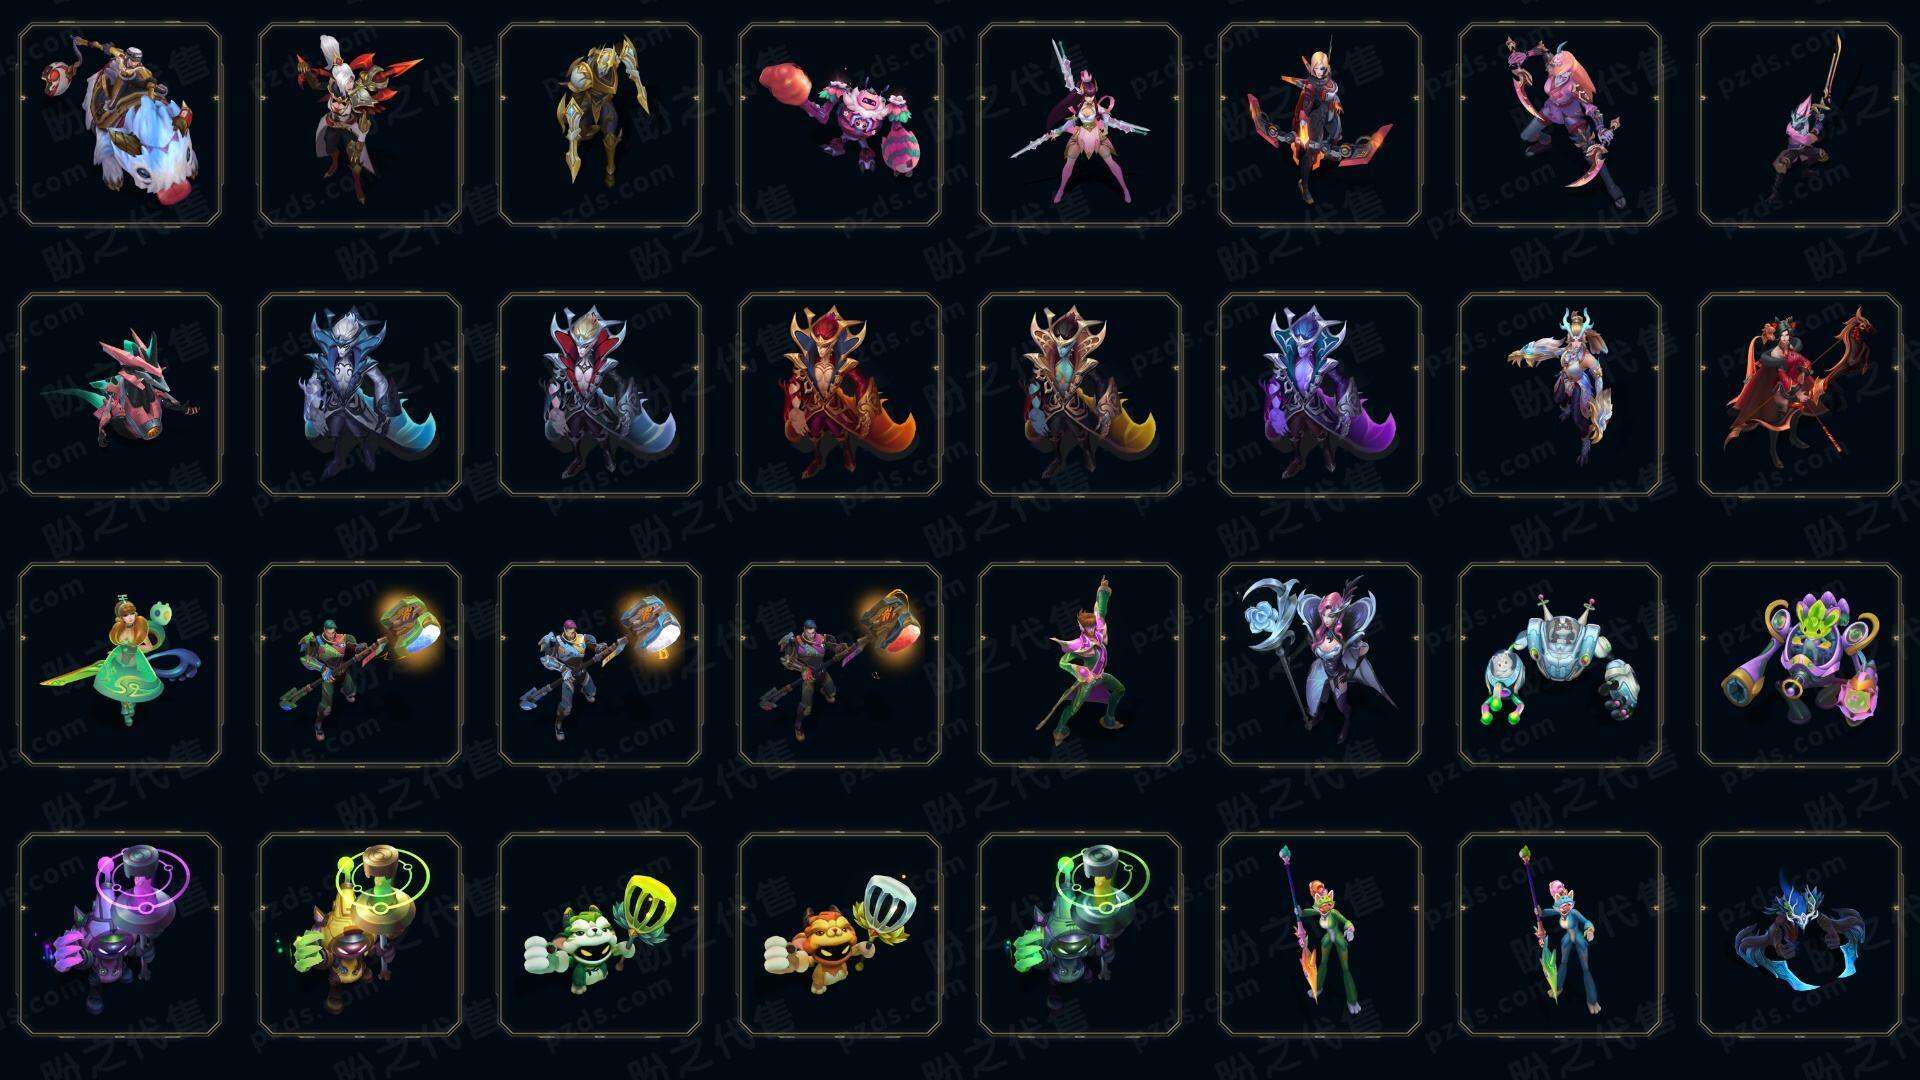Click the blue icy vampire lord skin
The width and height of the screenshot is (1920, 1080).
click(360, 394)
